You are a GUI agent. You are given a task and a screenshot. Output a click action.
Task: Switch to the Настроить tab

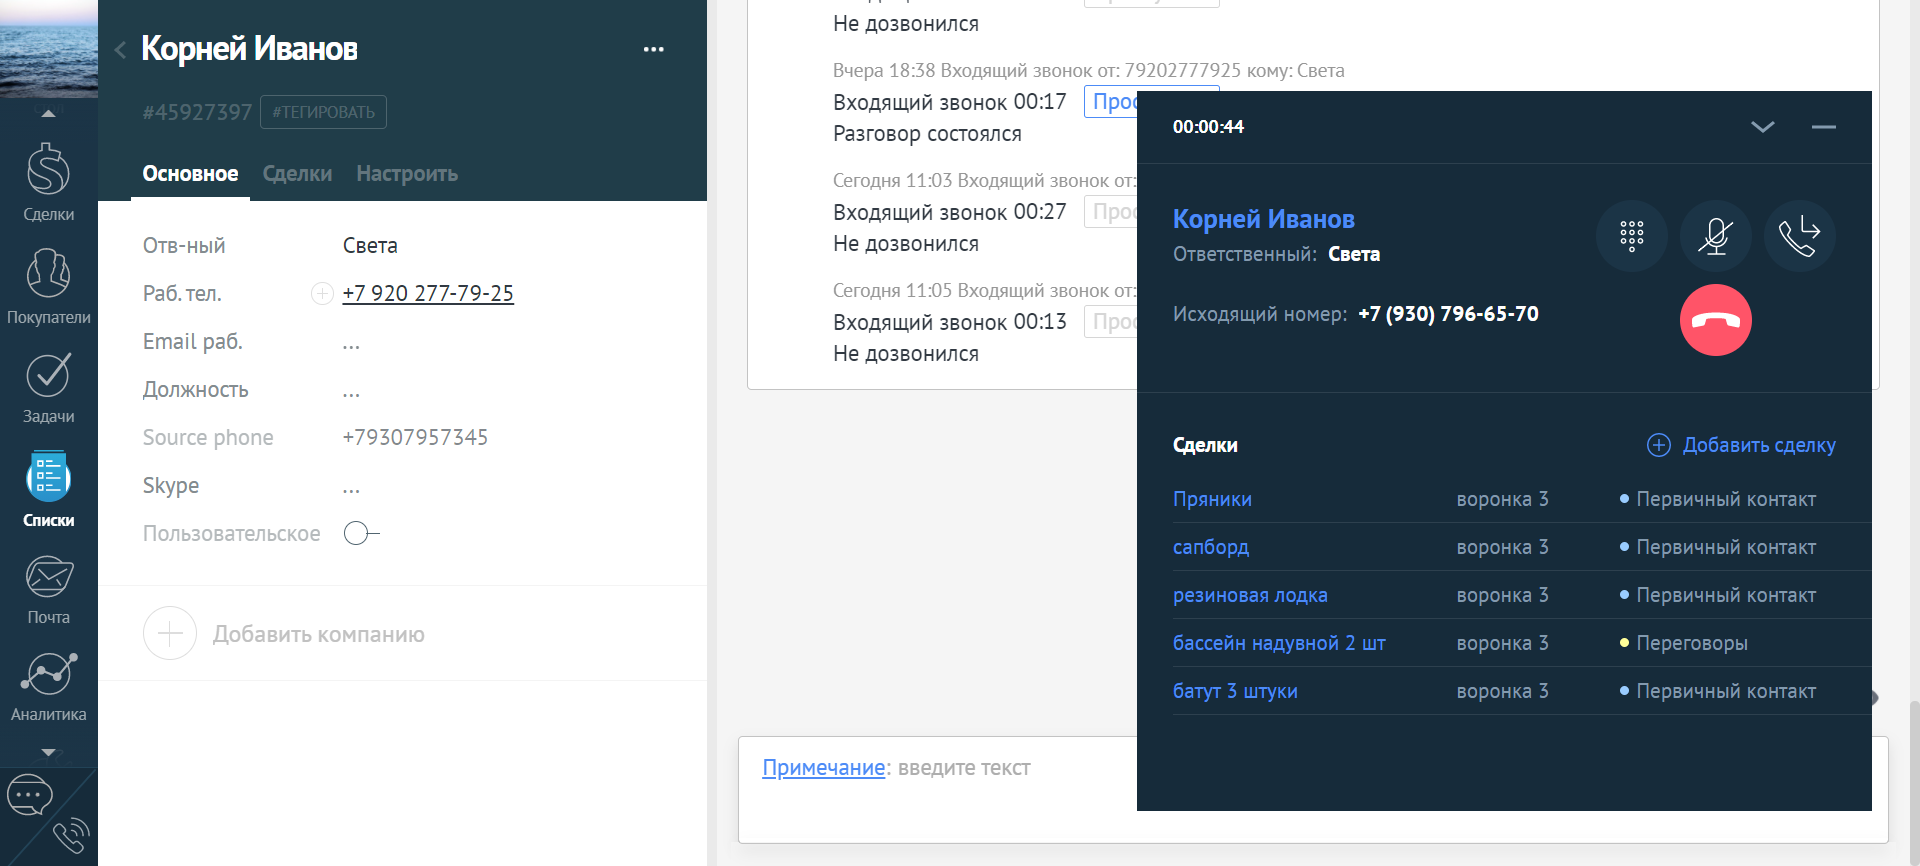coord(407,174)
